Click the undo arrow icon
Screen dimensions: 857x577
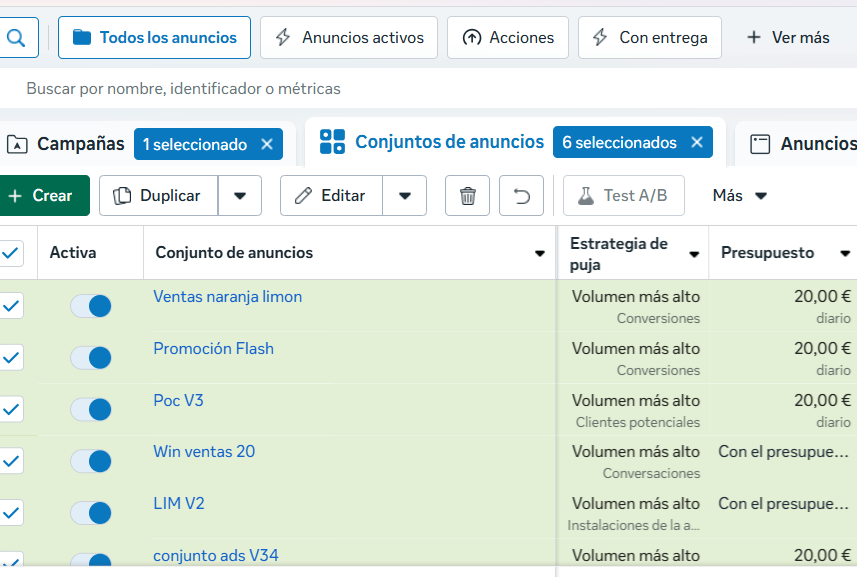point(521,196)
